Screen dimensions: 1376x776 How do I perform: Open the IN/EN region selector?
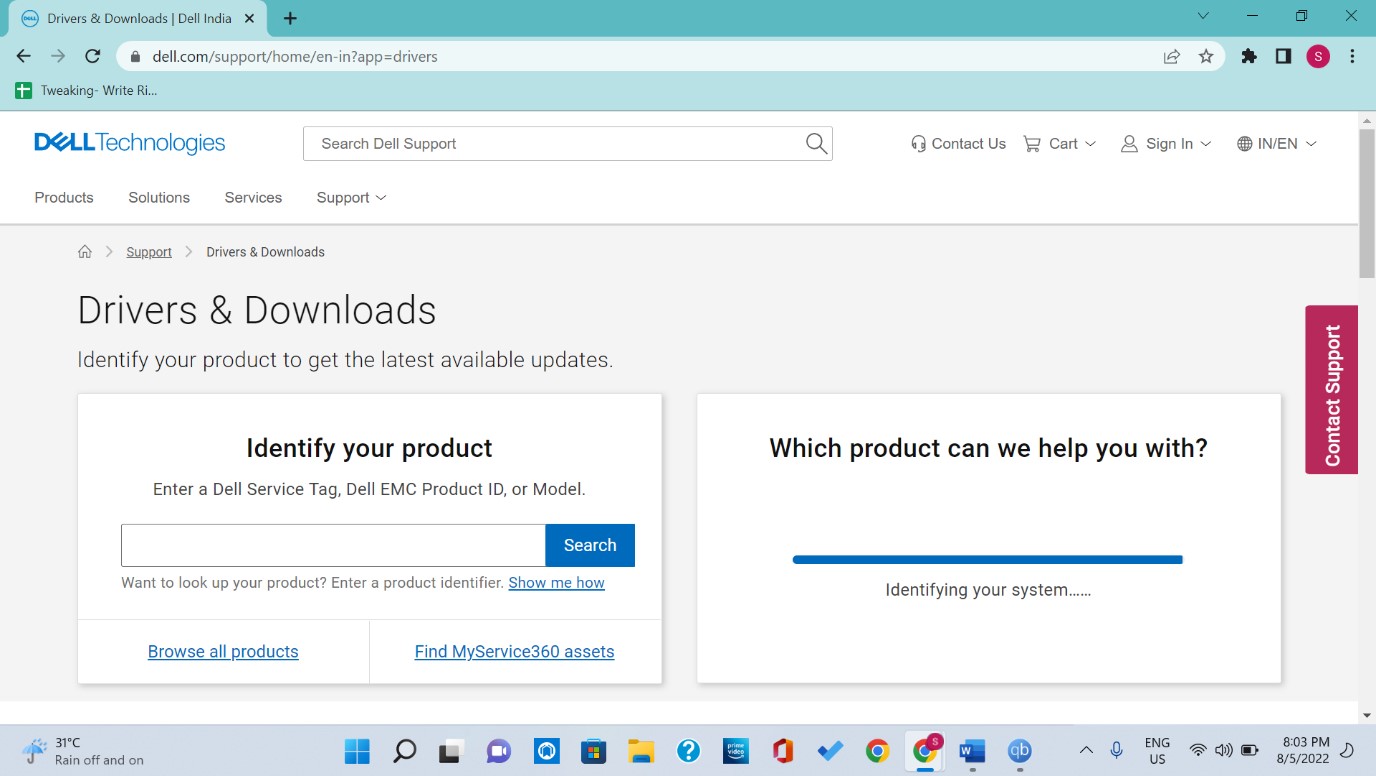click(x=1277, y=144)
